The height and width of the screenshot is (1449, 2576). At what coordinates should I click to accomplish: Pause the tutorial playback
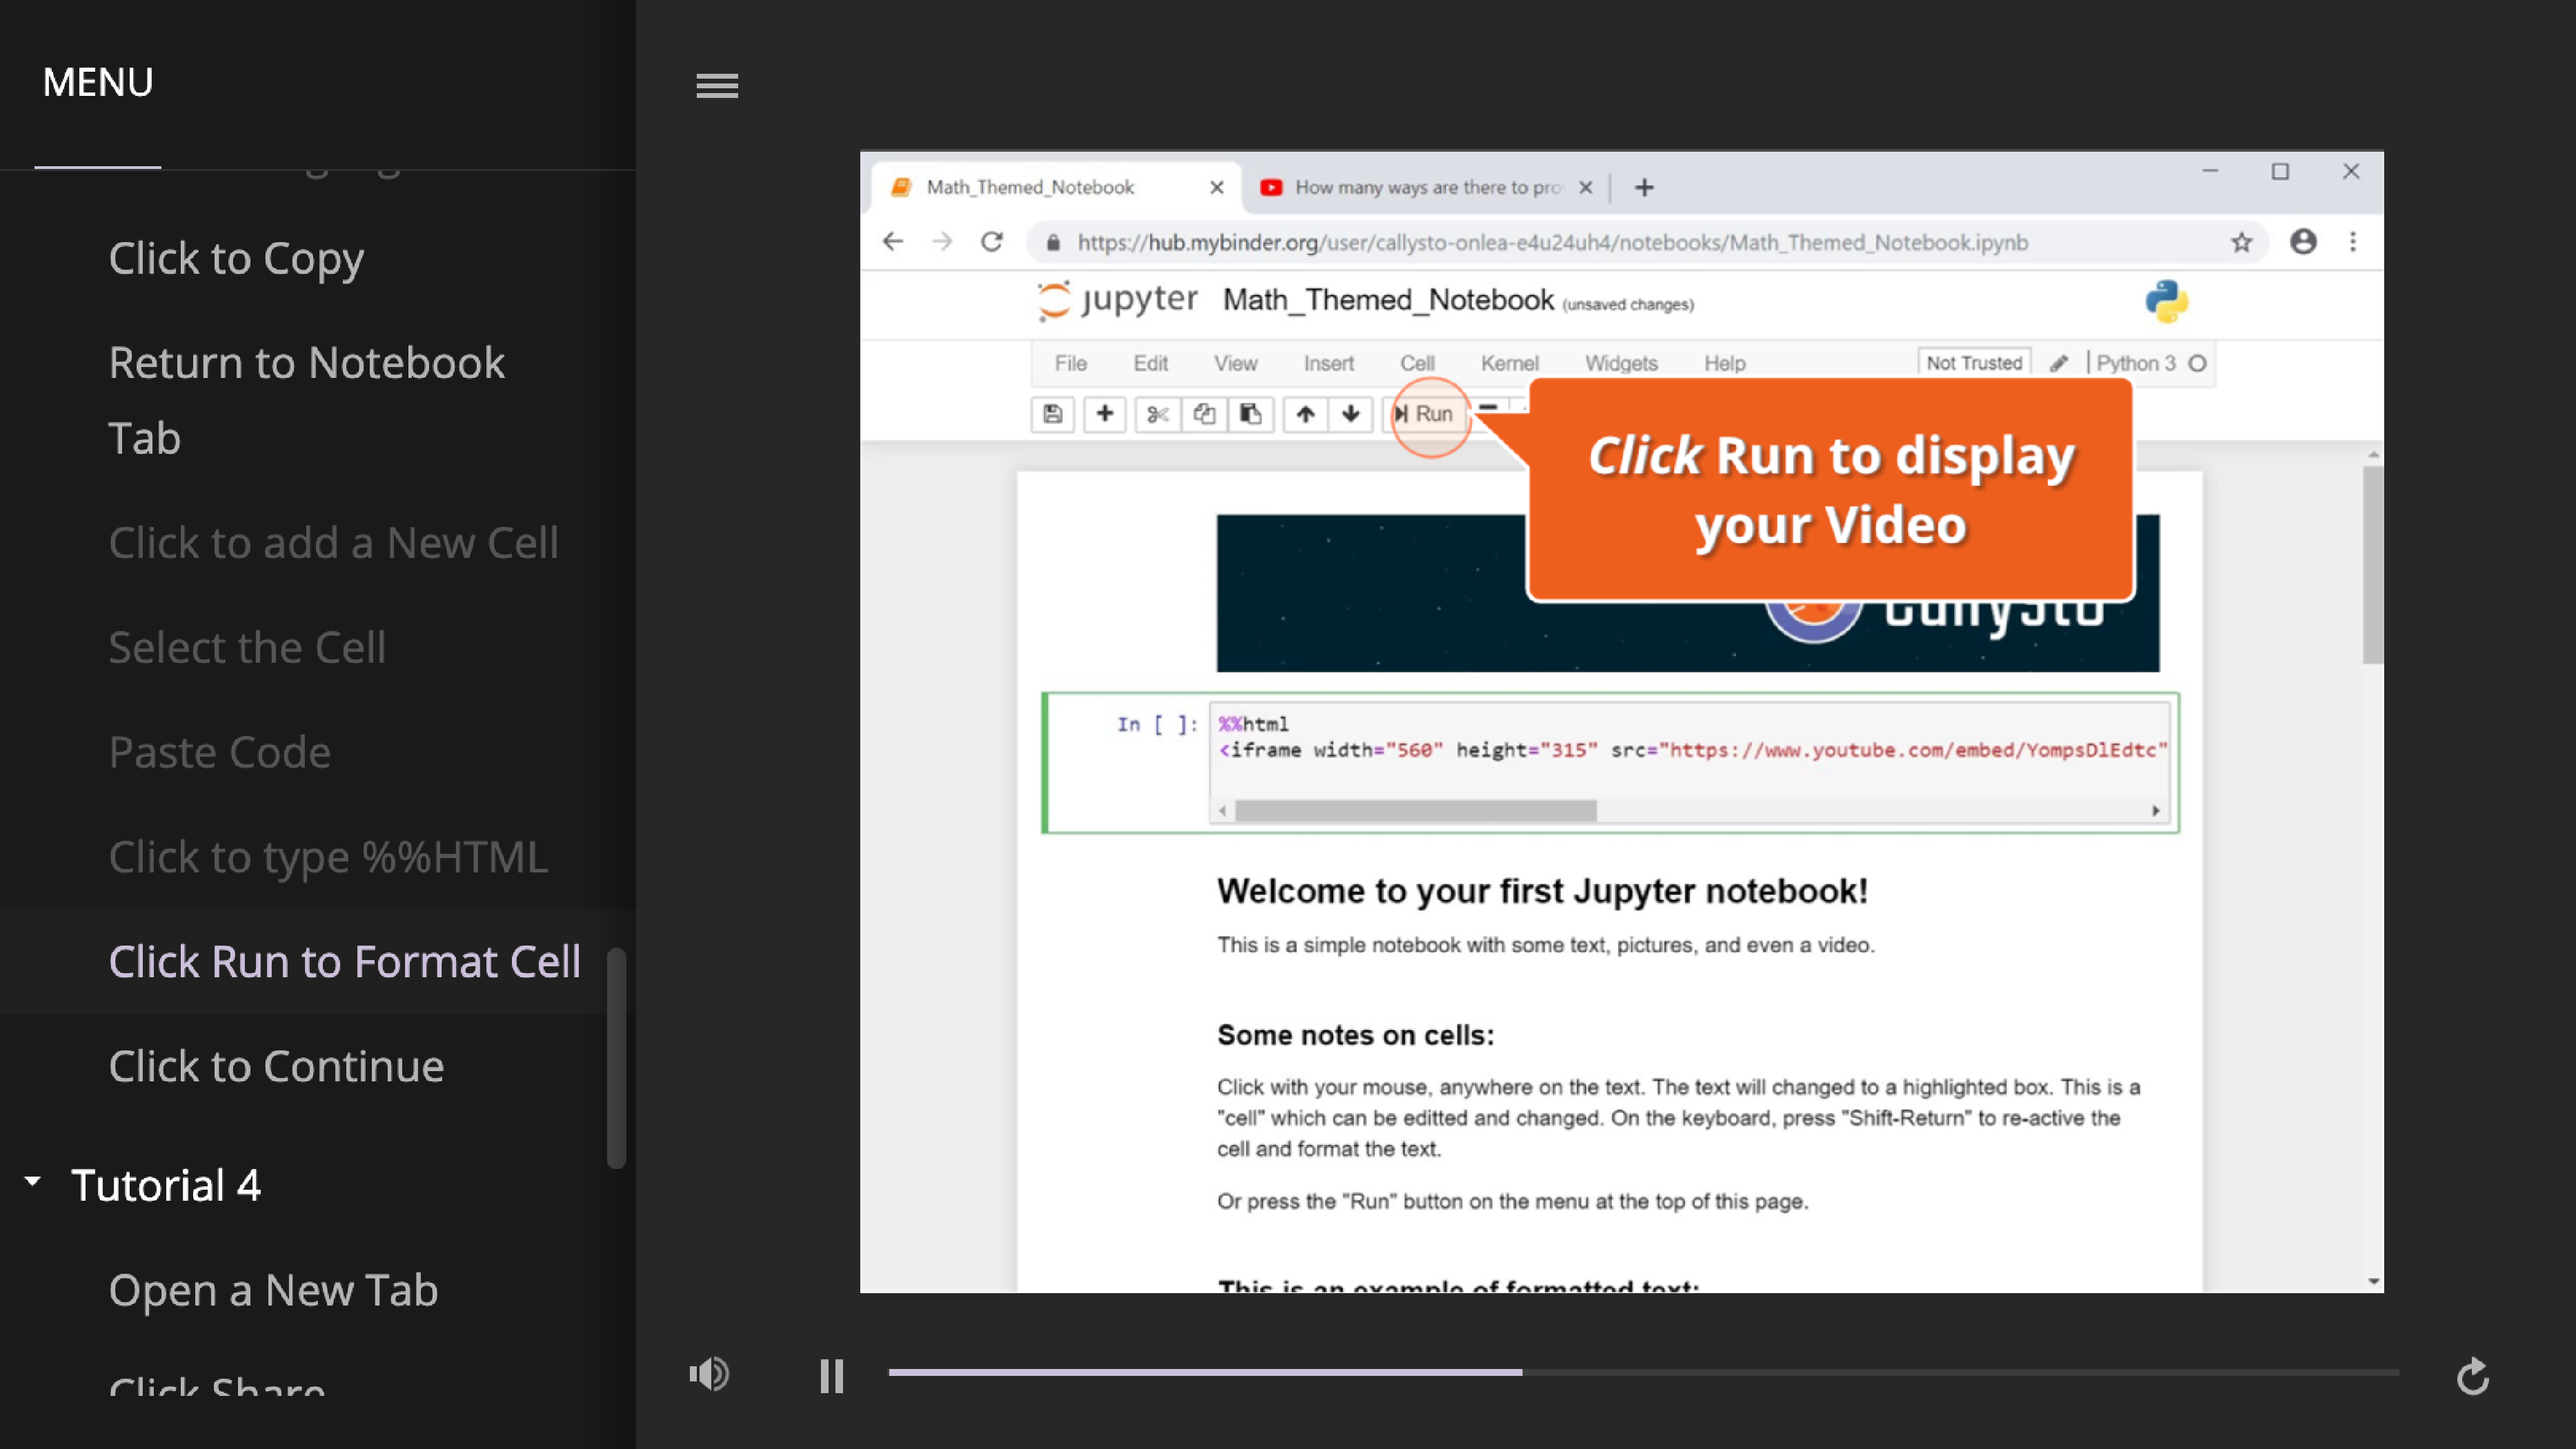[831, 1376]
